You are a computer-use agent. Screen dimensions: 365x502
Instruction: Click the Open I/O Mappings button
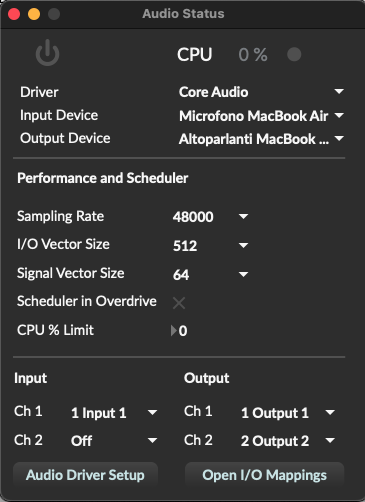pos(265,475)
